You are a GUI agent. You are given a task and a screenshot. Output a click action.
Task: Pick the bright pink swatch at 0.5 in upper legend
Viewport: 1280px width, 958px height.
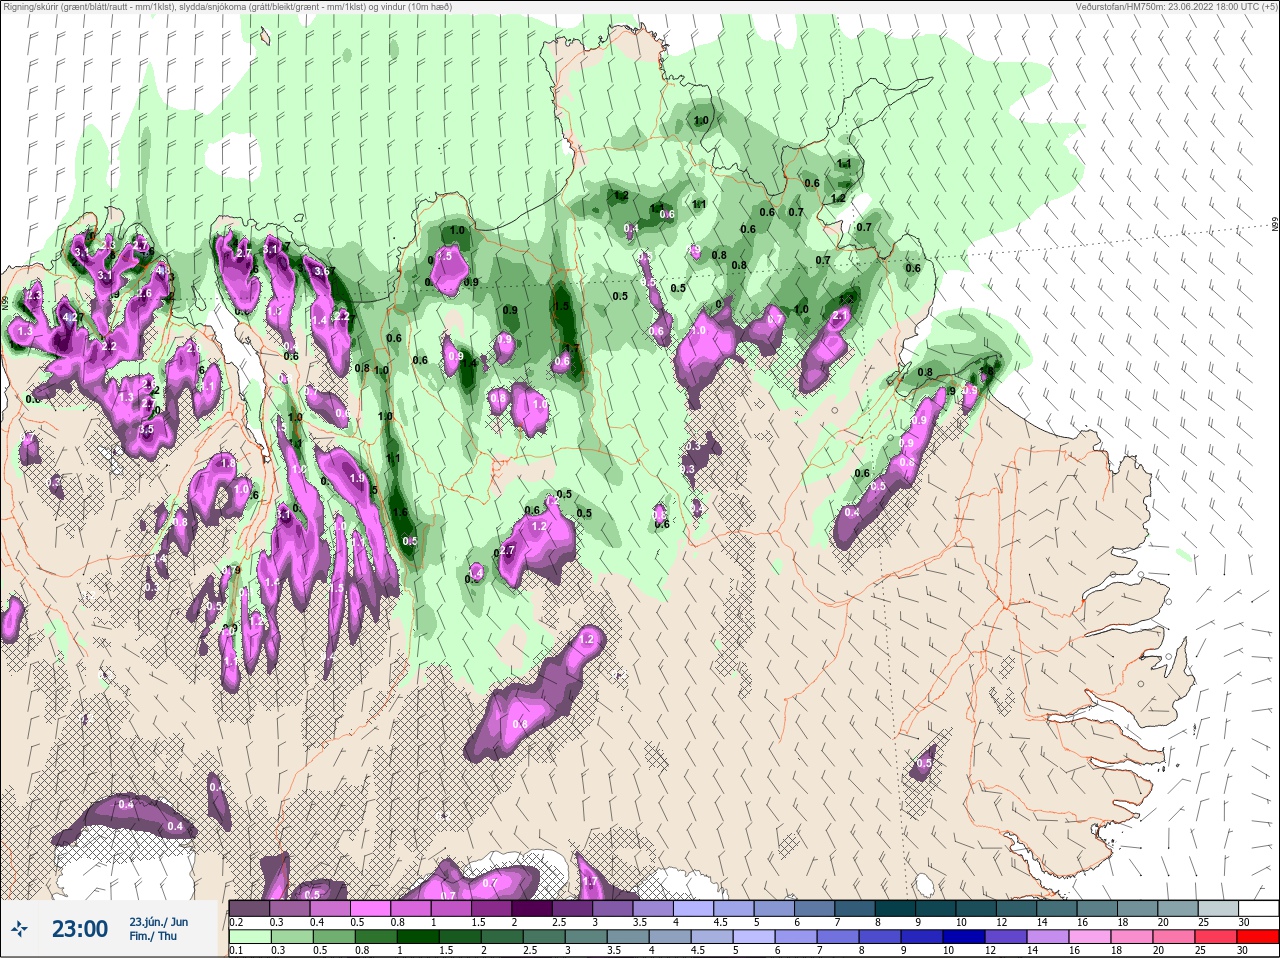(x=370, y=908)
